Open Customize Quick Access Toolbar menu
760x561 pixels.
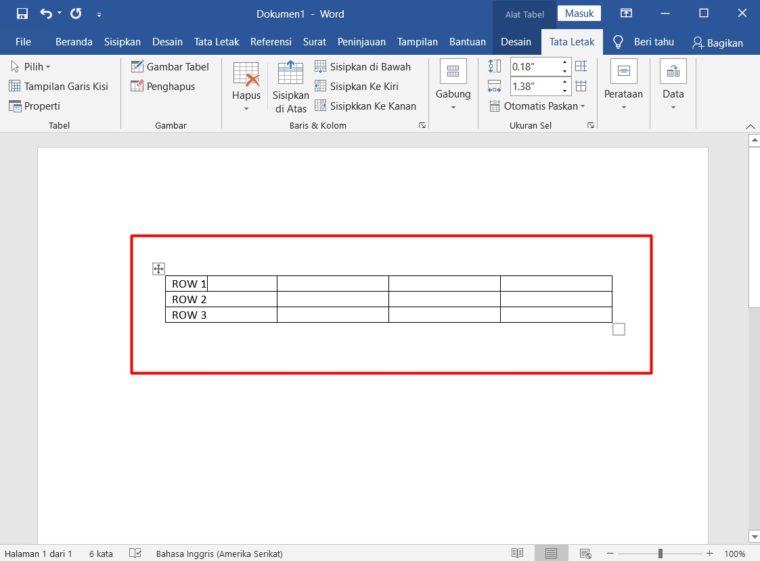point(99,15)
